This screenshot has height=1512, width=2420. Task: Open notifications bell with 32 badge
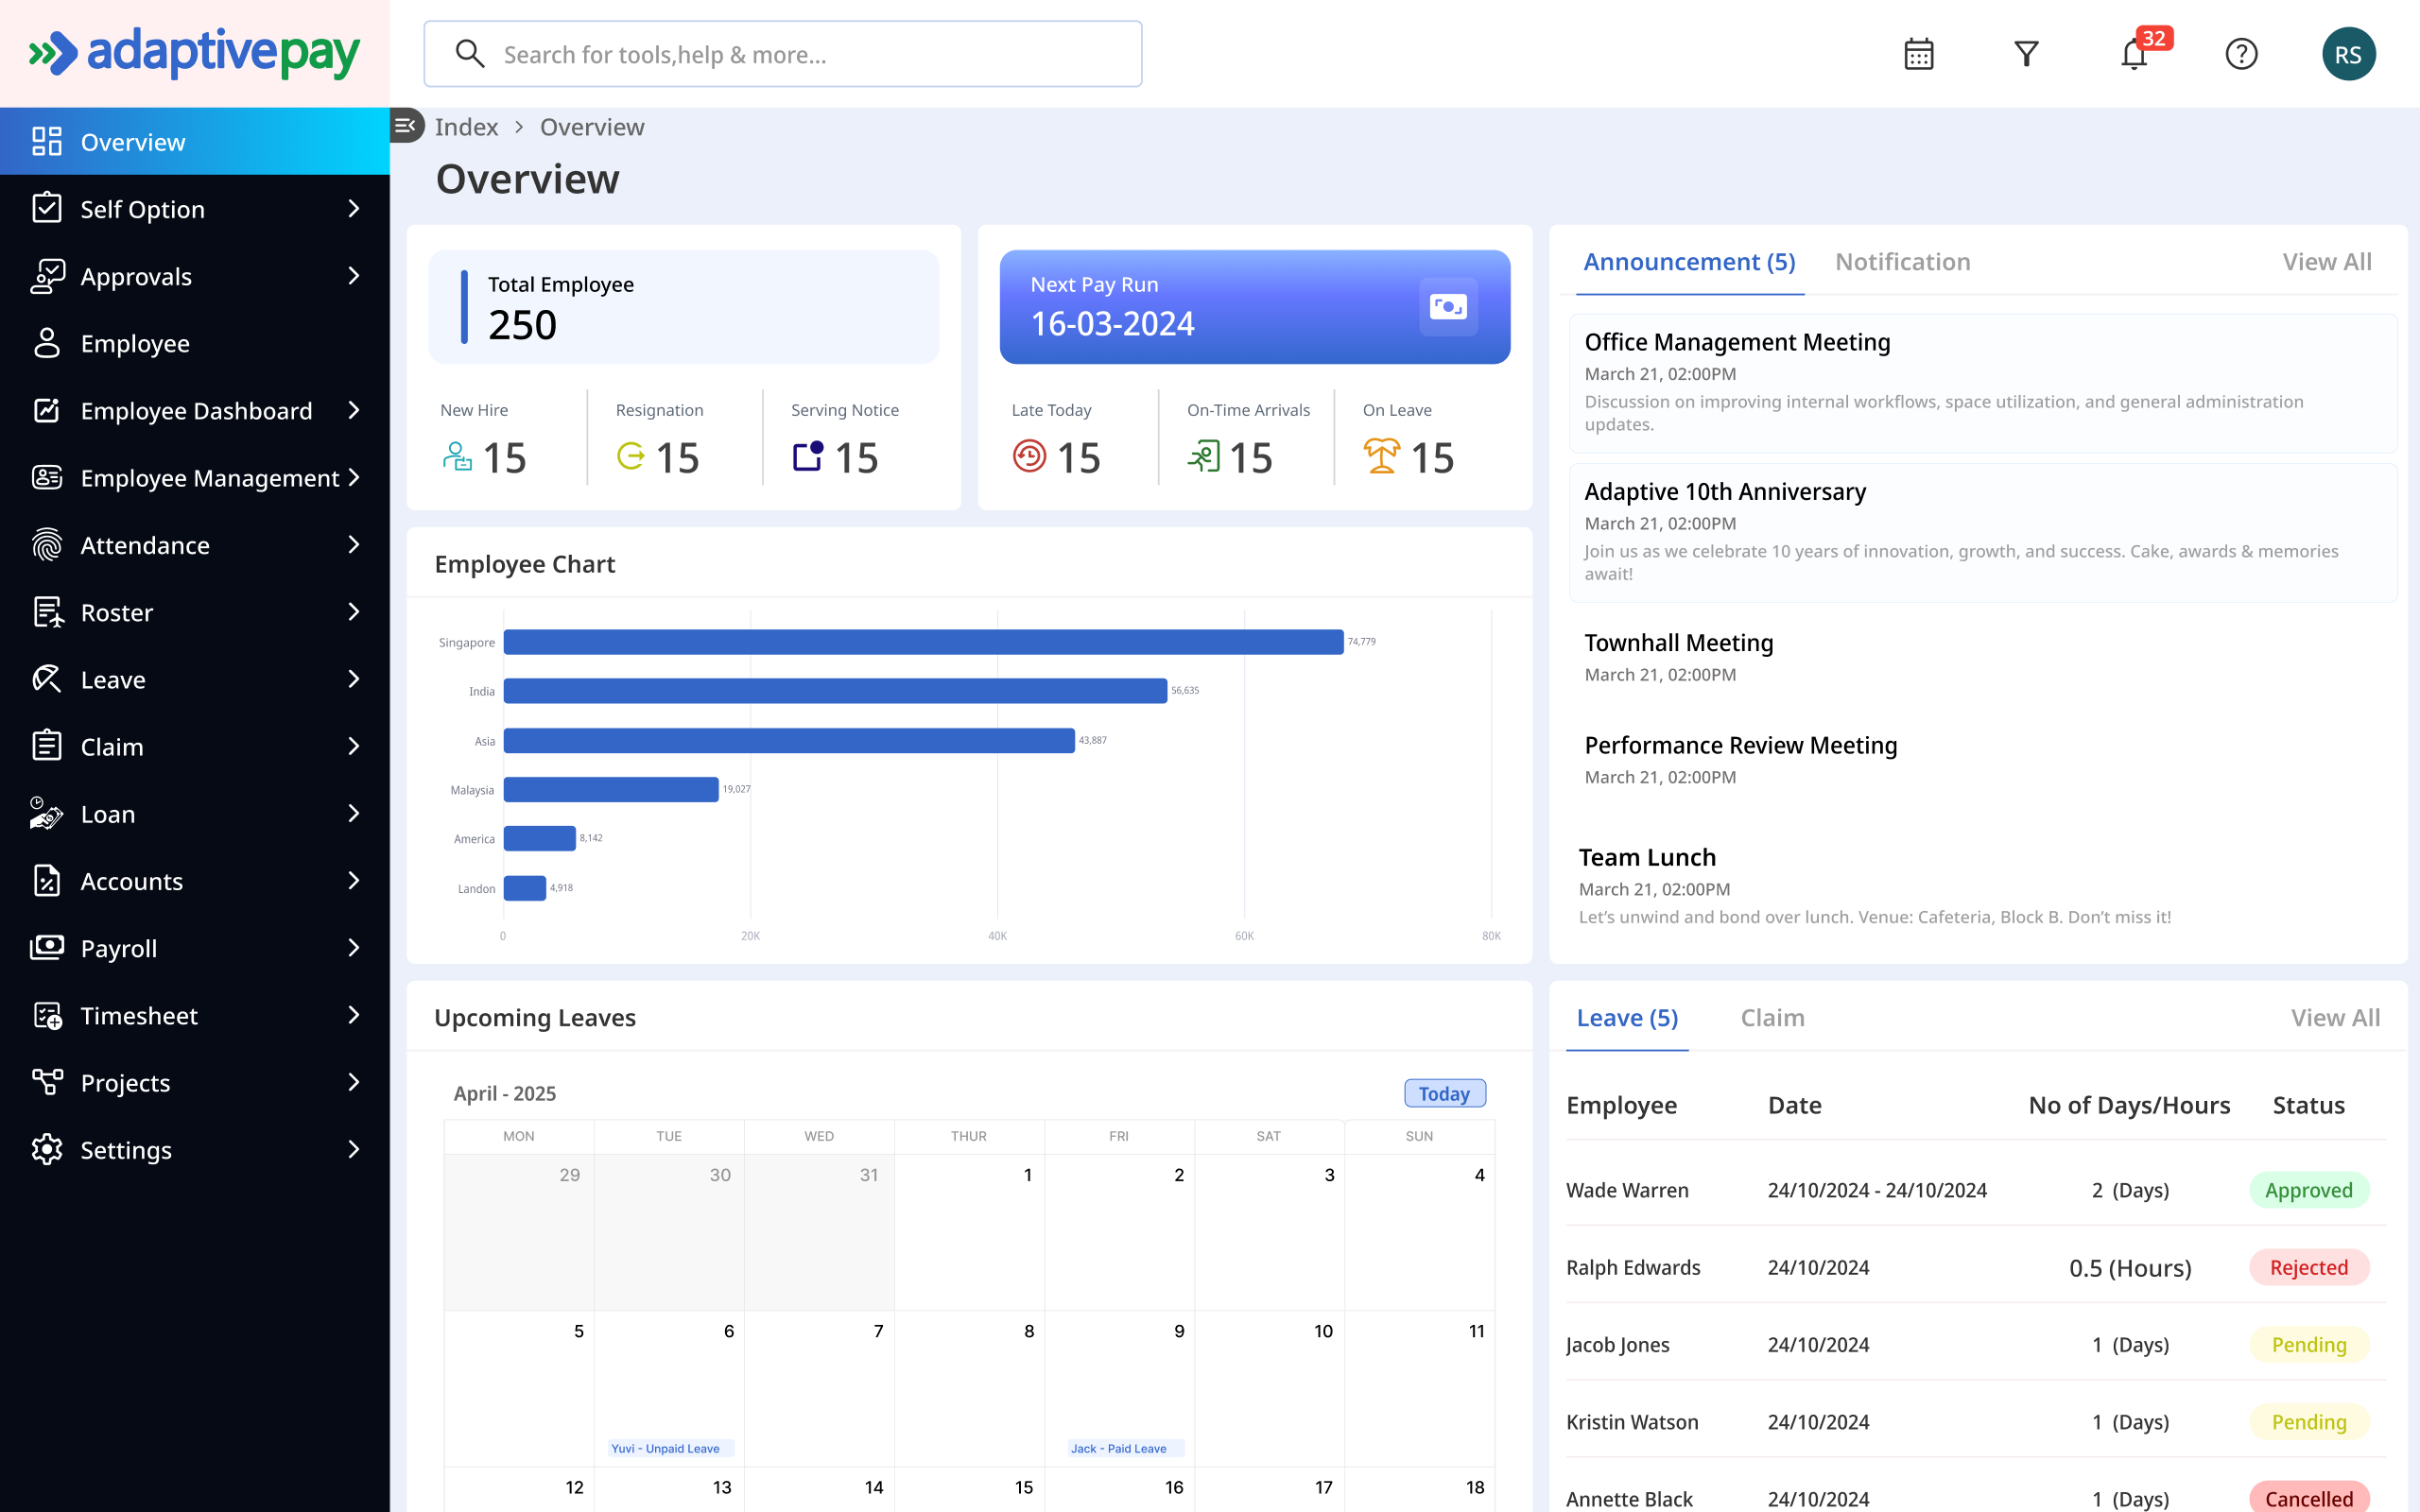2135,54
